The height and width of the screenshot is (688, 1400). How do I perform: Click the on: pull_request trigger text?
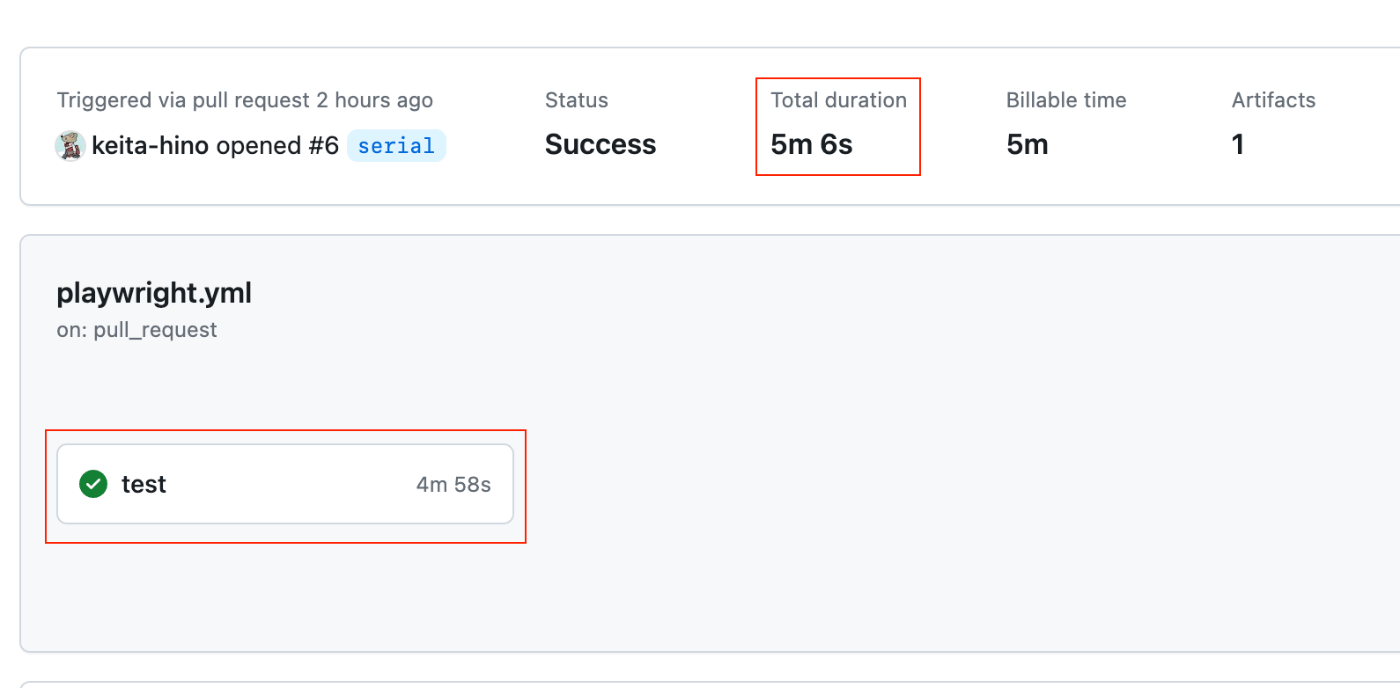point(137,330)
